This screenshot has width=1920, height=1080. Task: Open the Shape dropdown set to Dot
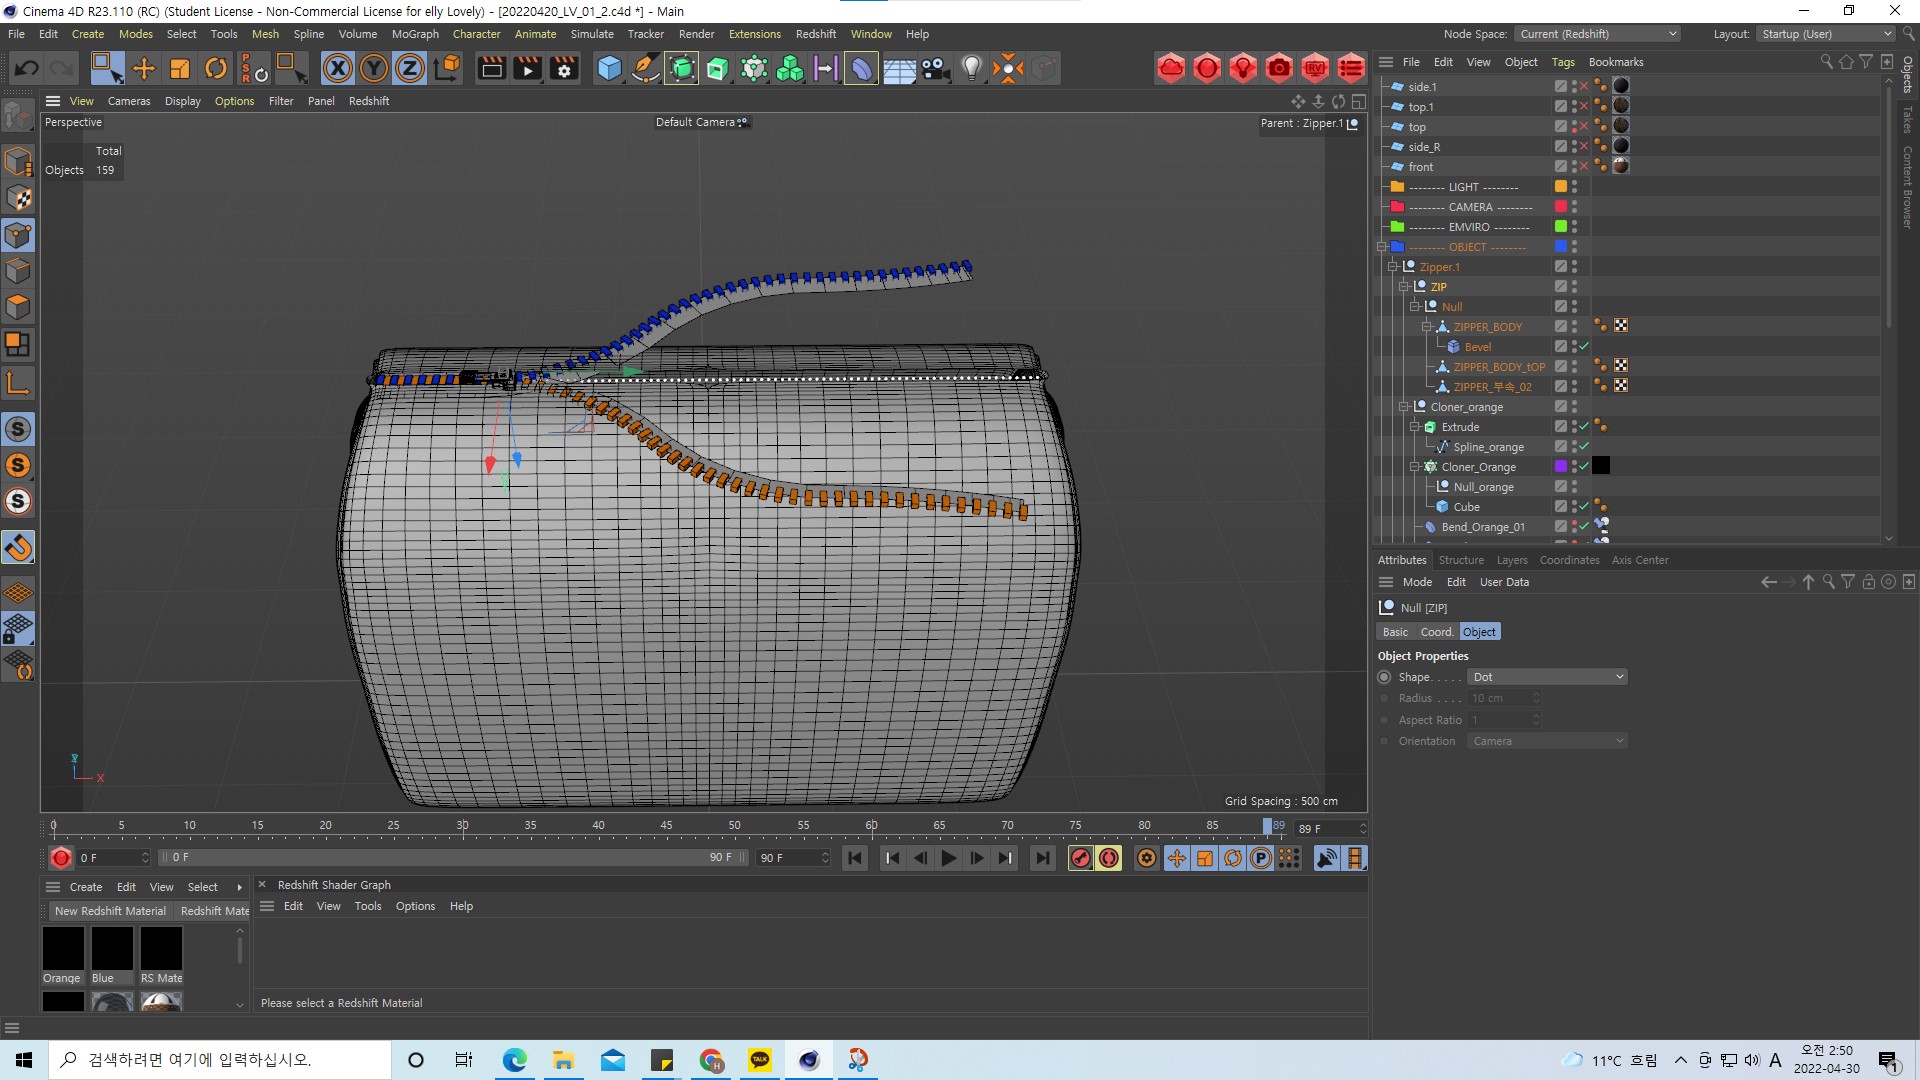click(x=1547, y=677)
